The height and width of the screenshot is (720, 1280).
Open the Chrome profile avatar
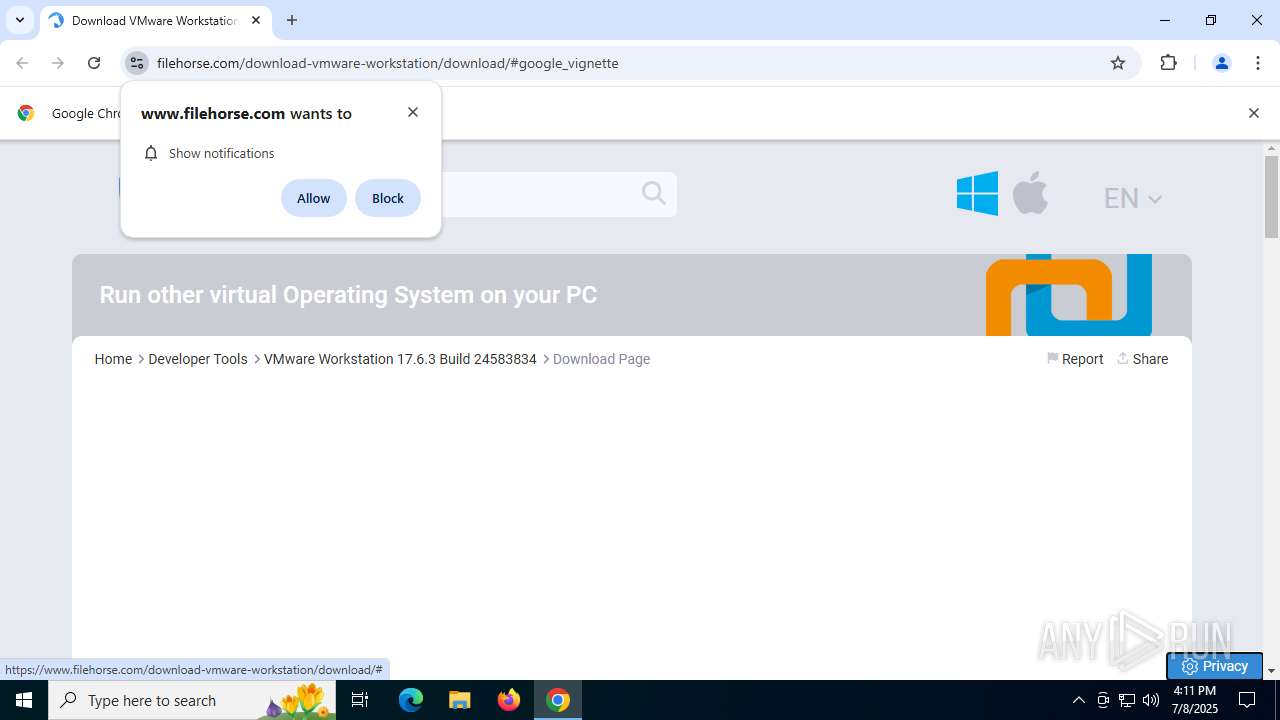[x=1221, y=63]
